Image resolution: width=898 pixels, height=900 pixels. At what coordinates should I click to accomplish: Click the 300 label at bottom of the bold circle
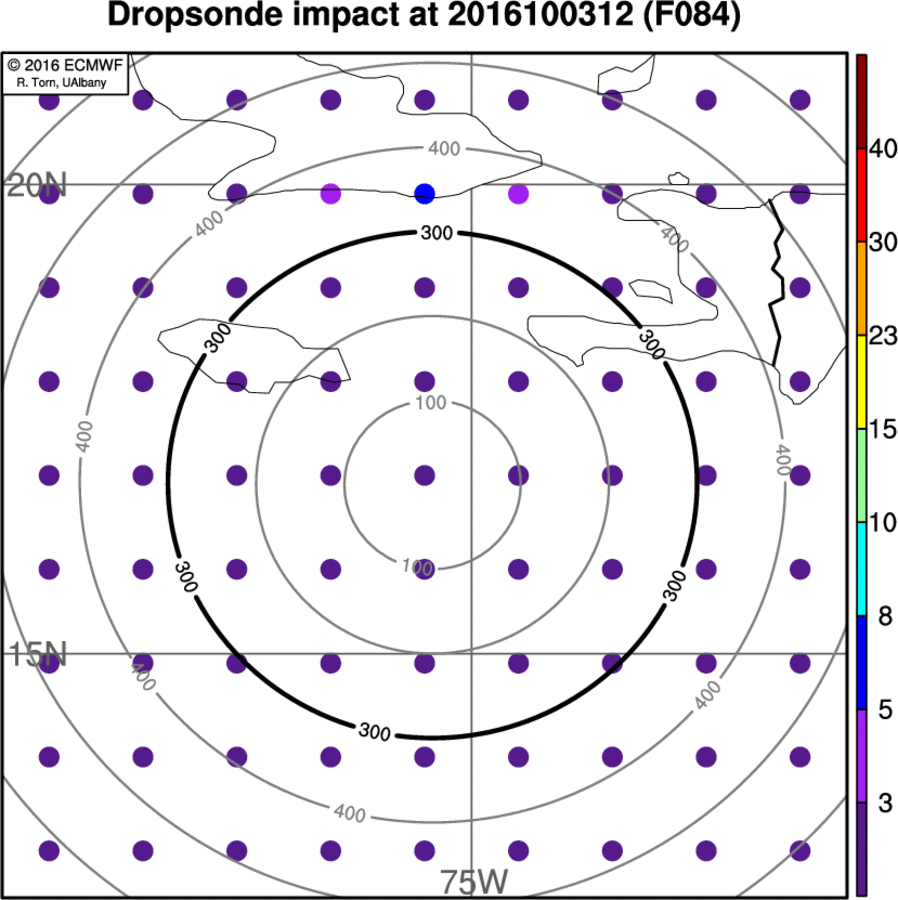pyautogui.click(x=373, y=733)
